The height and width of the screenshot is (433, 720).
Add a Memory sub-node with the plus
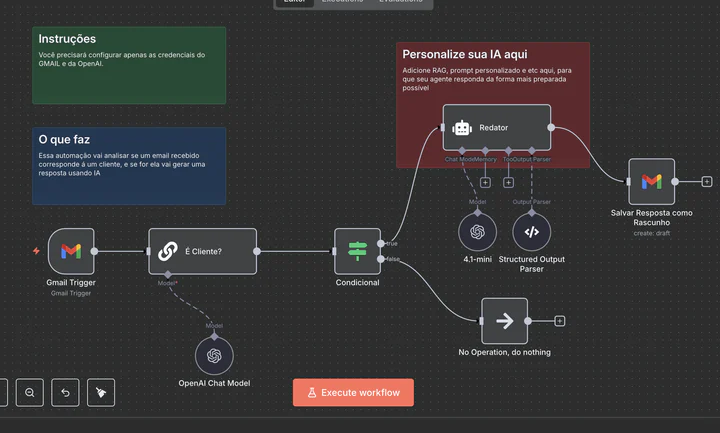(x=485, y=183)
